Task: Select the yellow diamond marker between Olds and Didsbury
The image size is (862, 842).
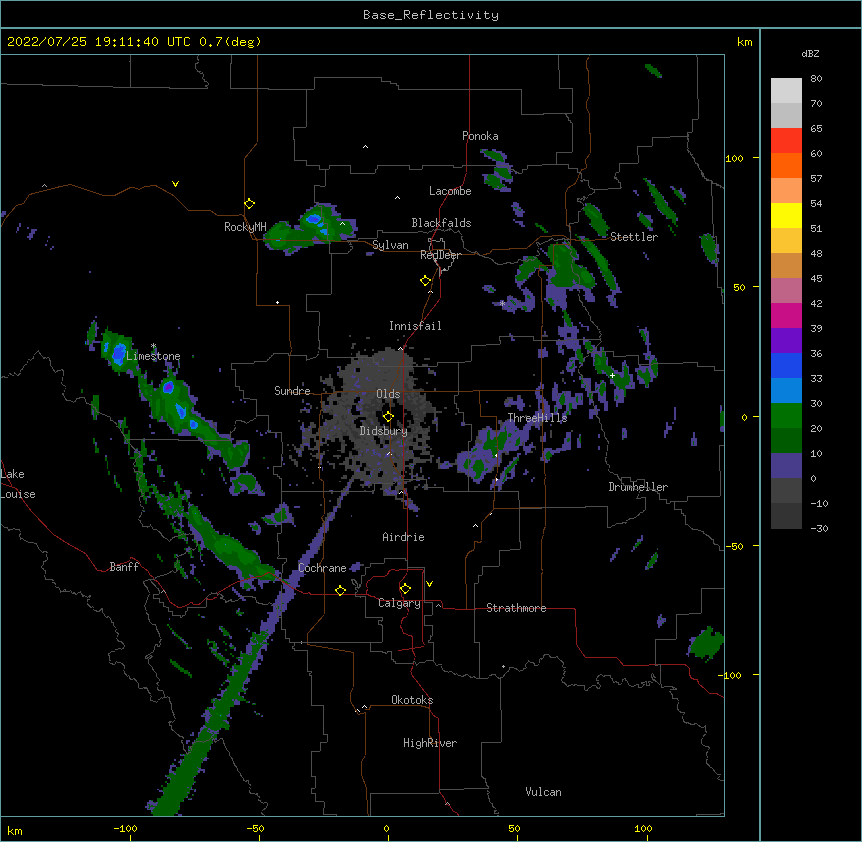Action: pos(388,416)
